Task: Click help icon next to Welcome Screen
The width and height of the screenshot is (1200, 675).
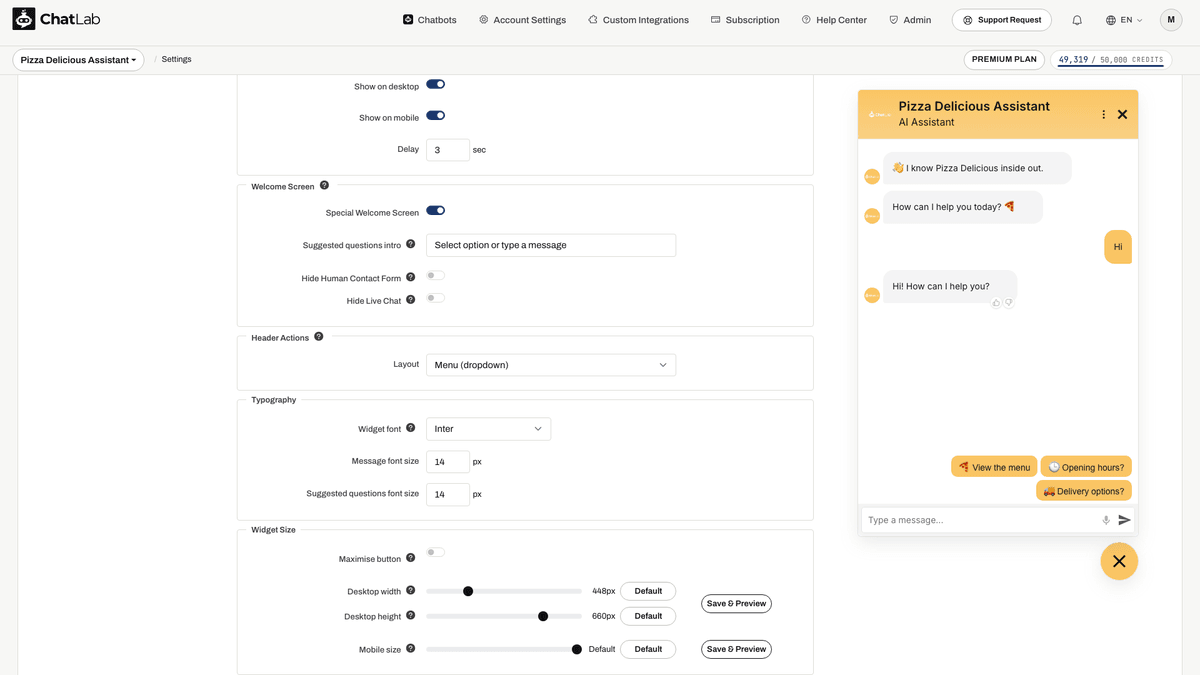Action: (324, 185)
